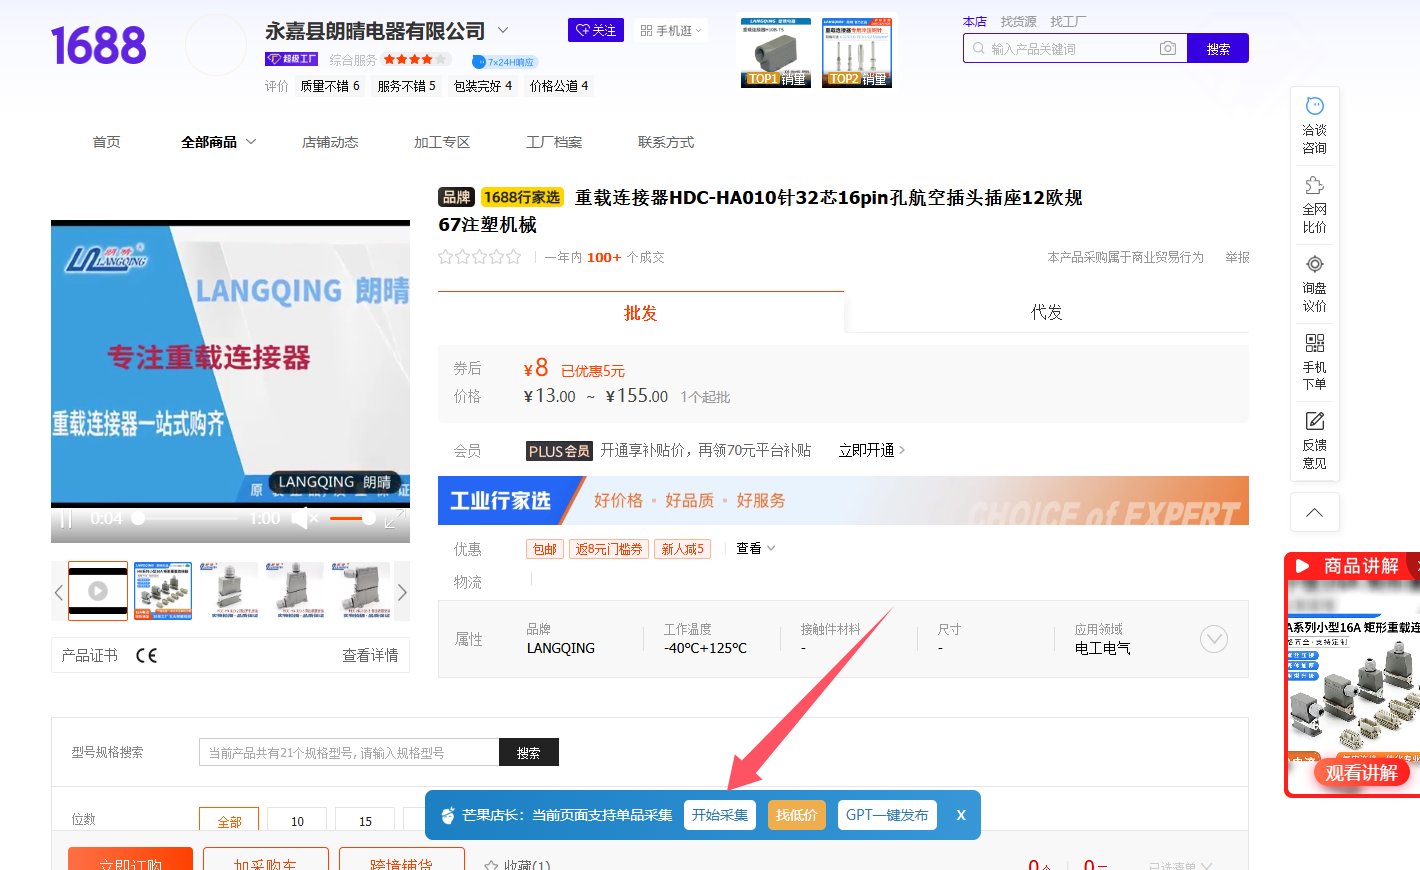Click the PLUS会员 badge

(559, 451)
